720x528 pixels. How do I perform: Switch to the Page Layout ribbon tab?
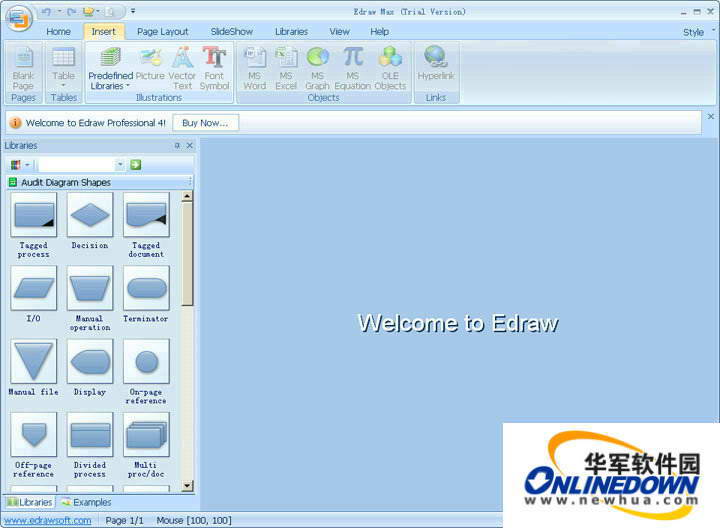pos(162,32)
